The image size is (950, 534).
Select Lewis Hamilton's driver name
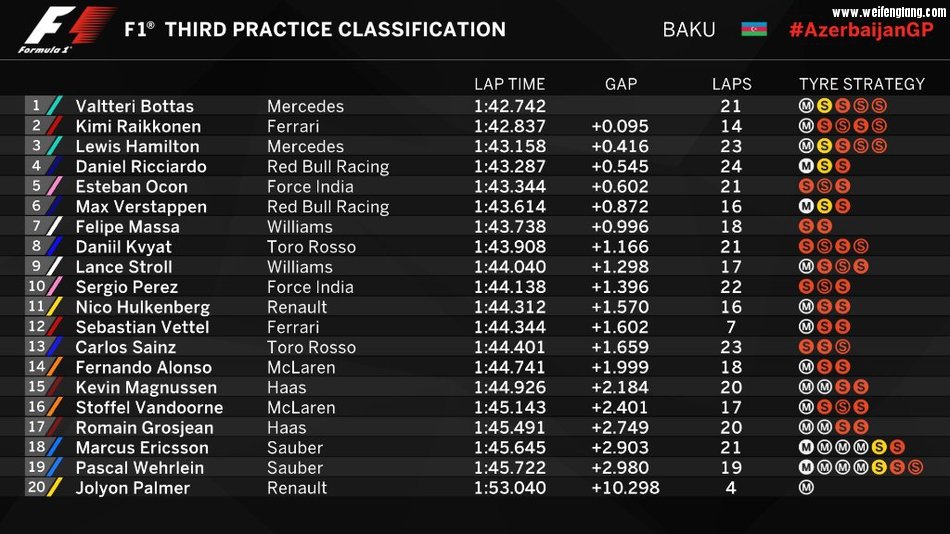pyautogui.click(x=139, y=146)
